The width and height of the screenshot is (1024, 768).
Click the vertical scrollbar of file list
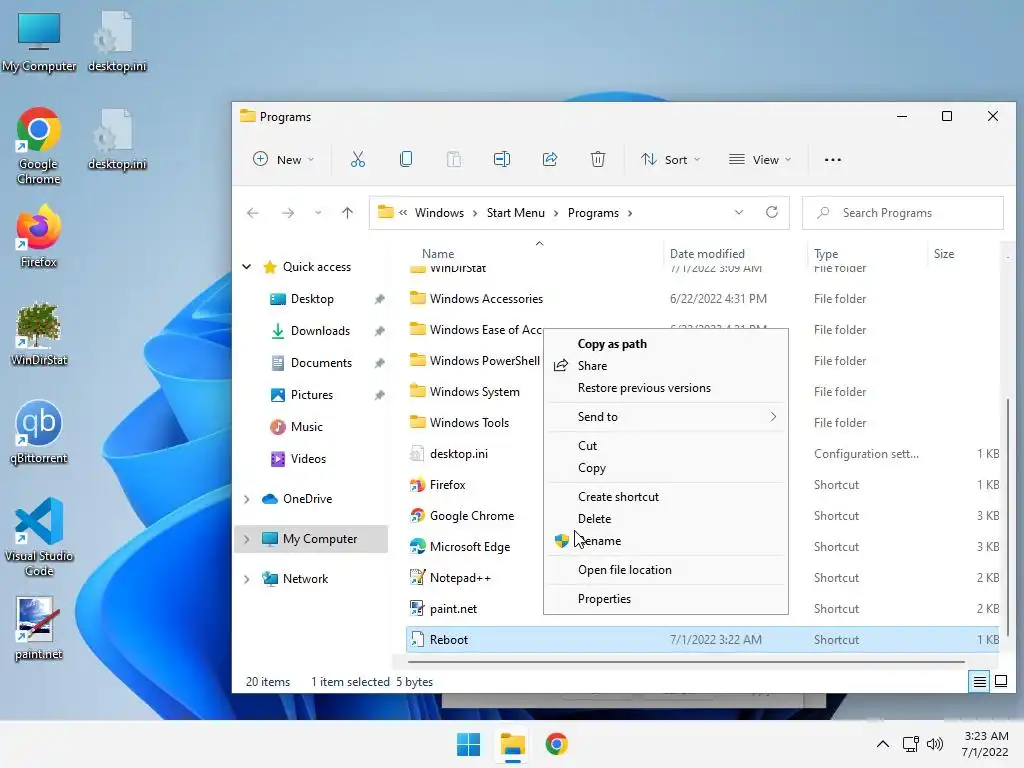[1008, 516]
